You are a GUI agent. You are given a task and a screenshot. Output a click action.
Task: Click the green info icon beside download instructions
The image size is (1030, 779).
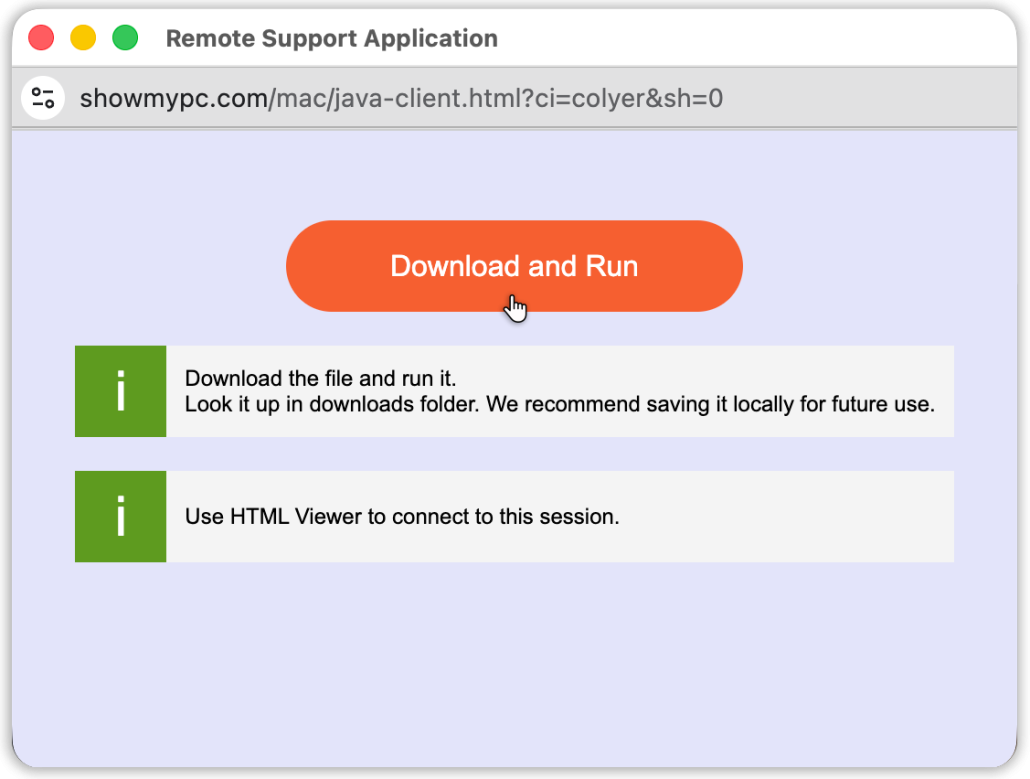tap(120, 391)
